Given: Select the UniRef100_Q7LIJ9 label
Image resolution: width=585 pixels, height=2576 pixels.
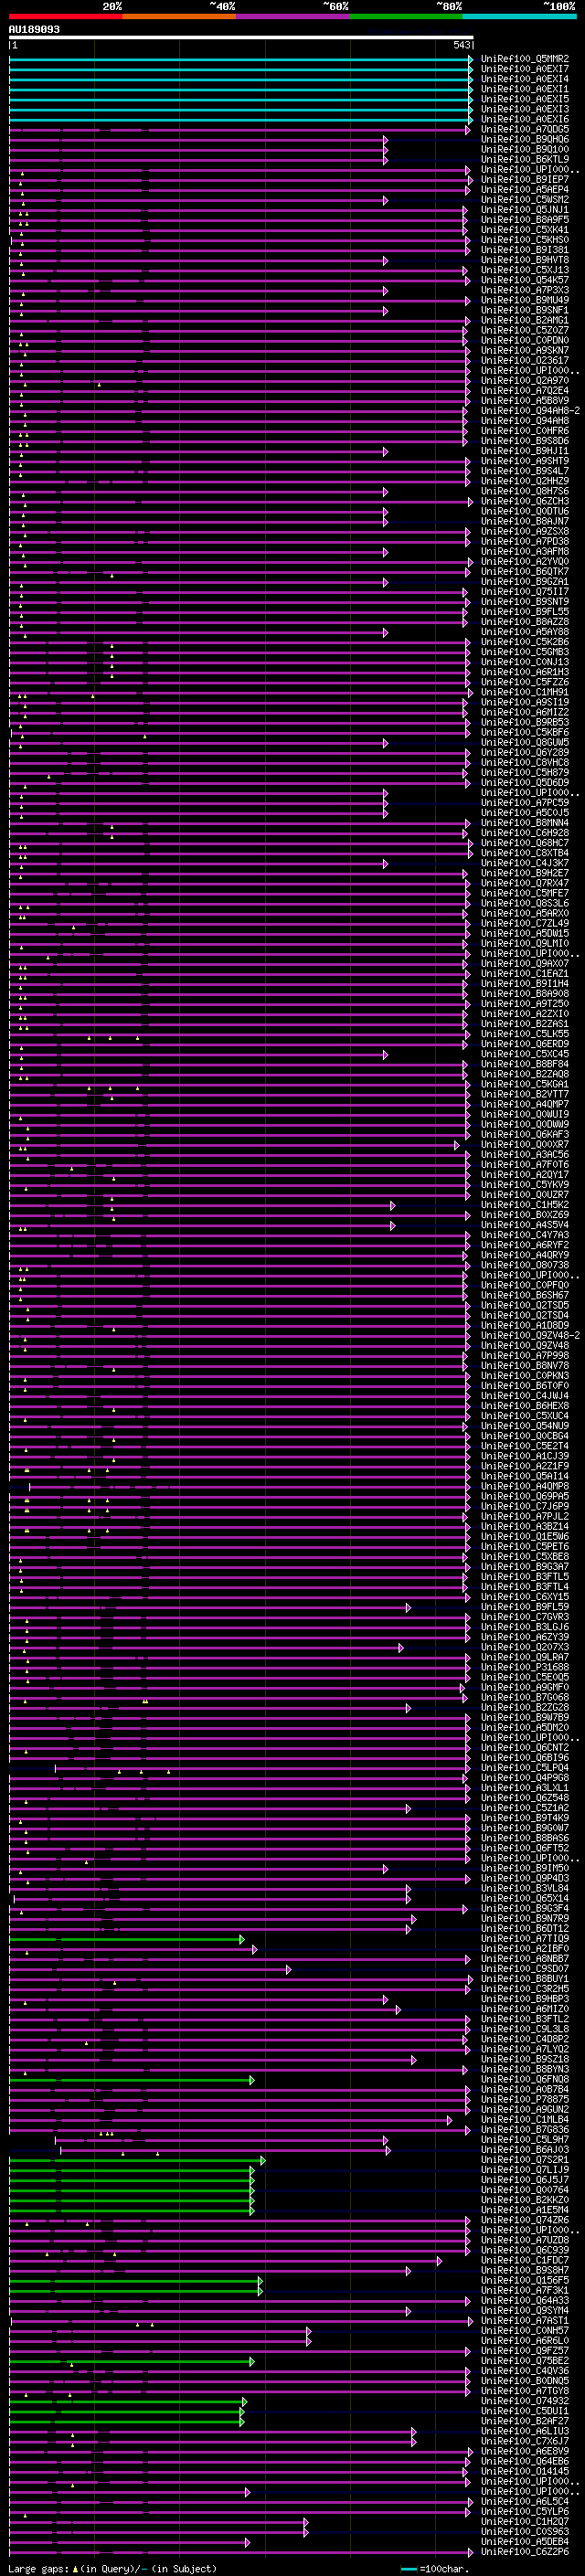Looking at the screenshot, I should pos(525,2170).
